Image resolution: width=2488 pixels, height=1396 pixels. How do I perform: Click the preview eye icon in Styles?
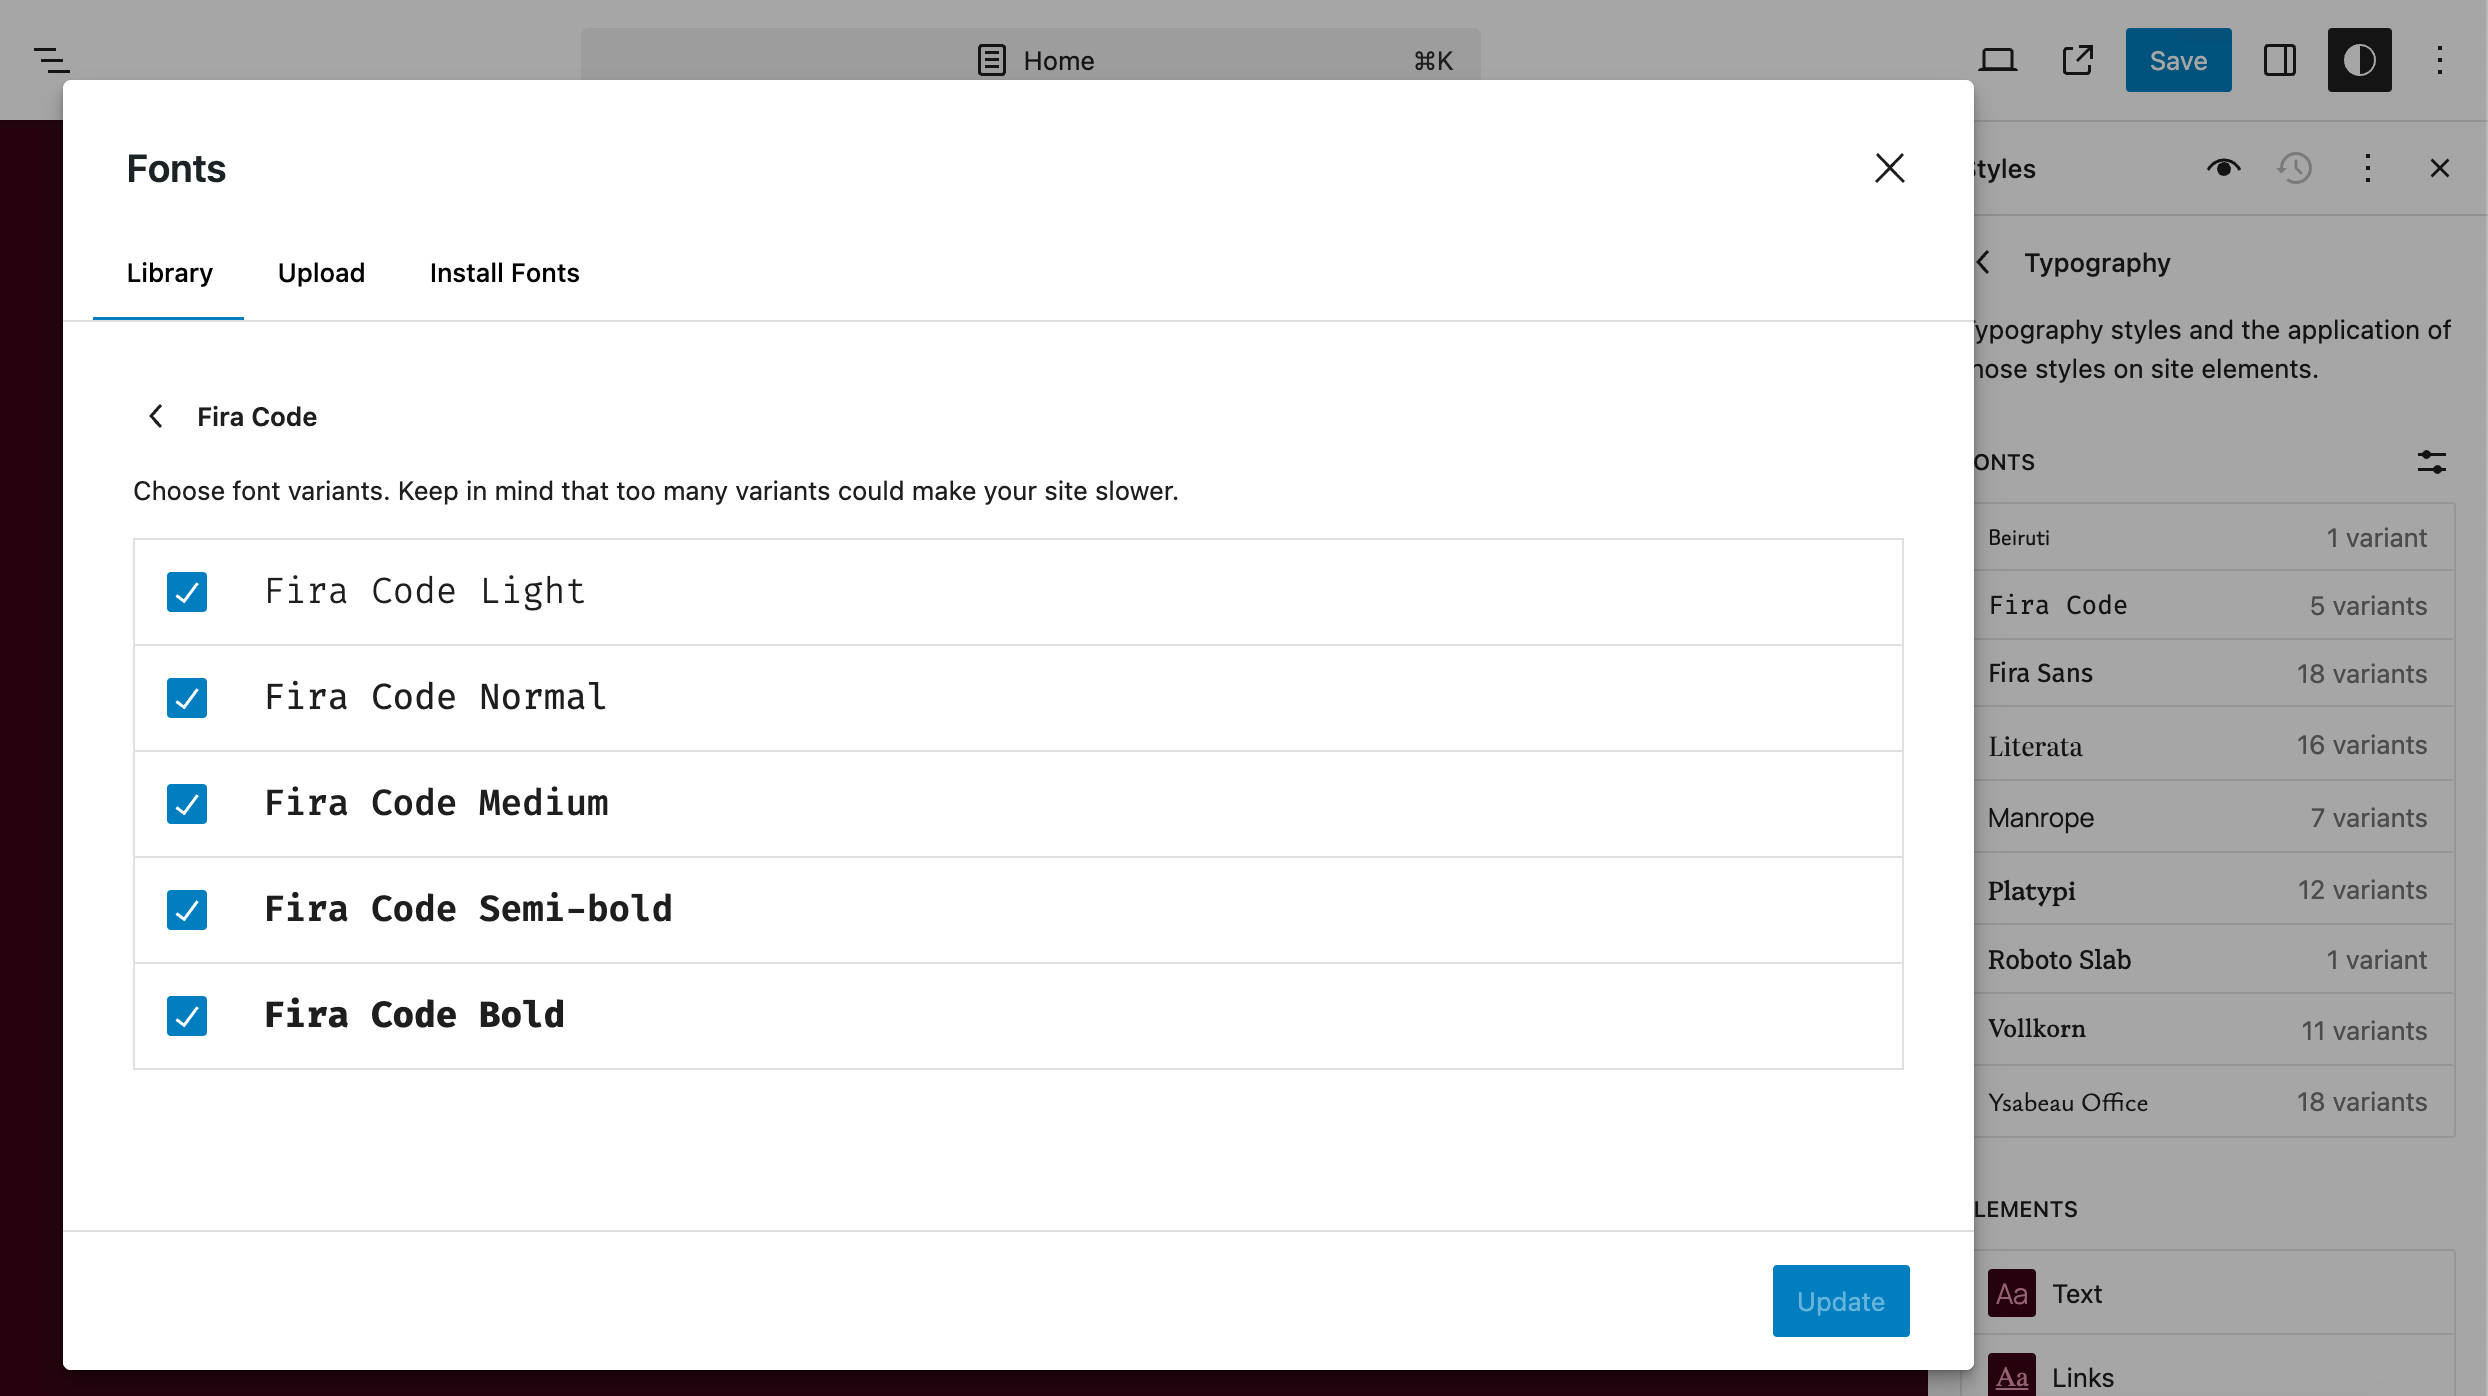coord(2223,167)
